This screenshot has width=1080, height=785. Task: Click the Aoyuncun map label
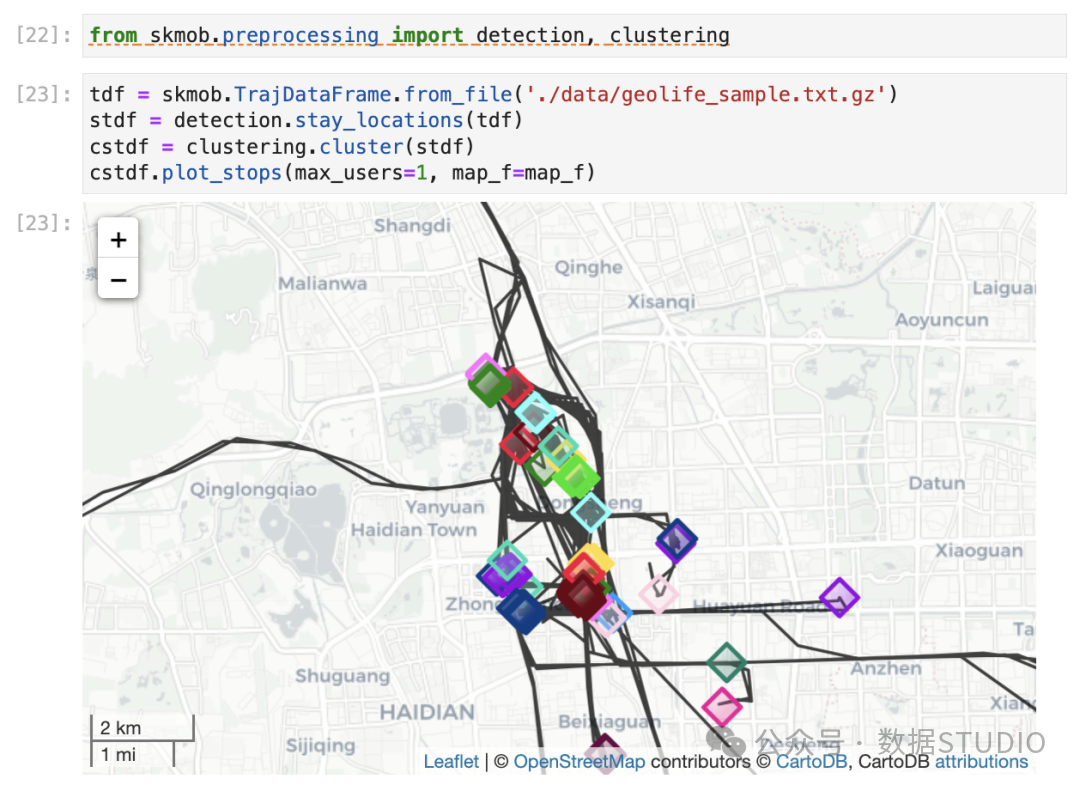(x=942, y=320)
